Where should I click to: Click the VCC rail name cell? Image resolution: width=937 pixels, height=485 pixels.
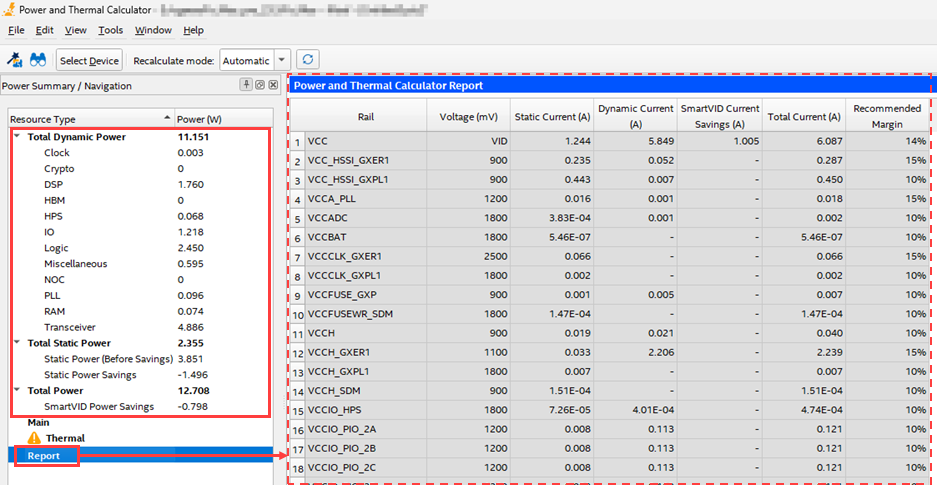coord(367,142)
